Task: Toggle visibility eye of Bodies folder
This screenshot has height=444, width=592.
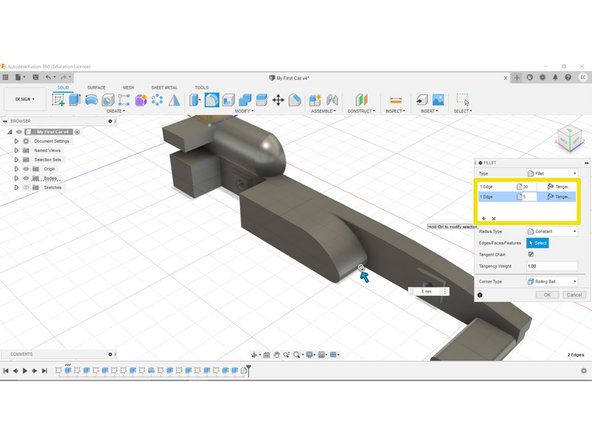Action: pos(26,178)
